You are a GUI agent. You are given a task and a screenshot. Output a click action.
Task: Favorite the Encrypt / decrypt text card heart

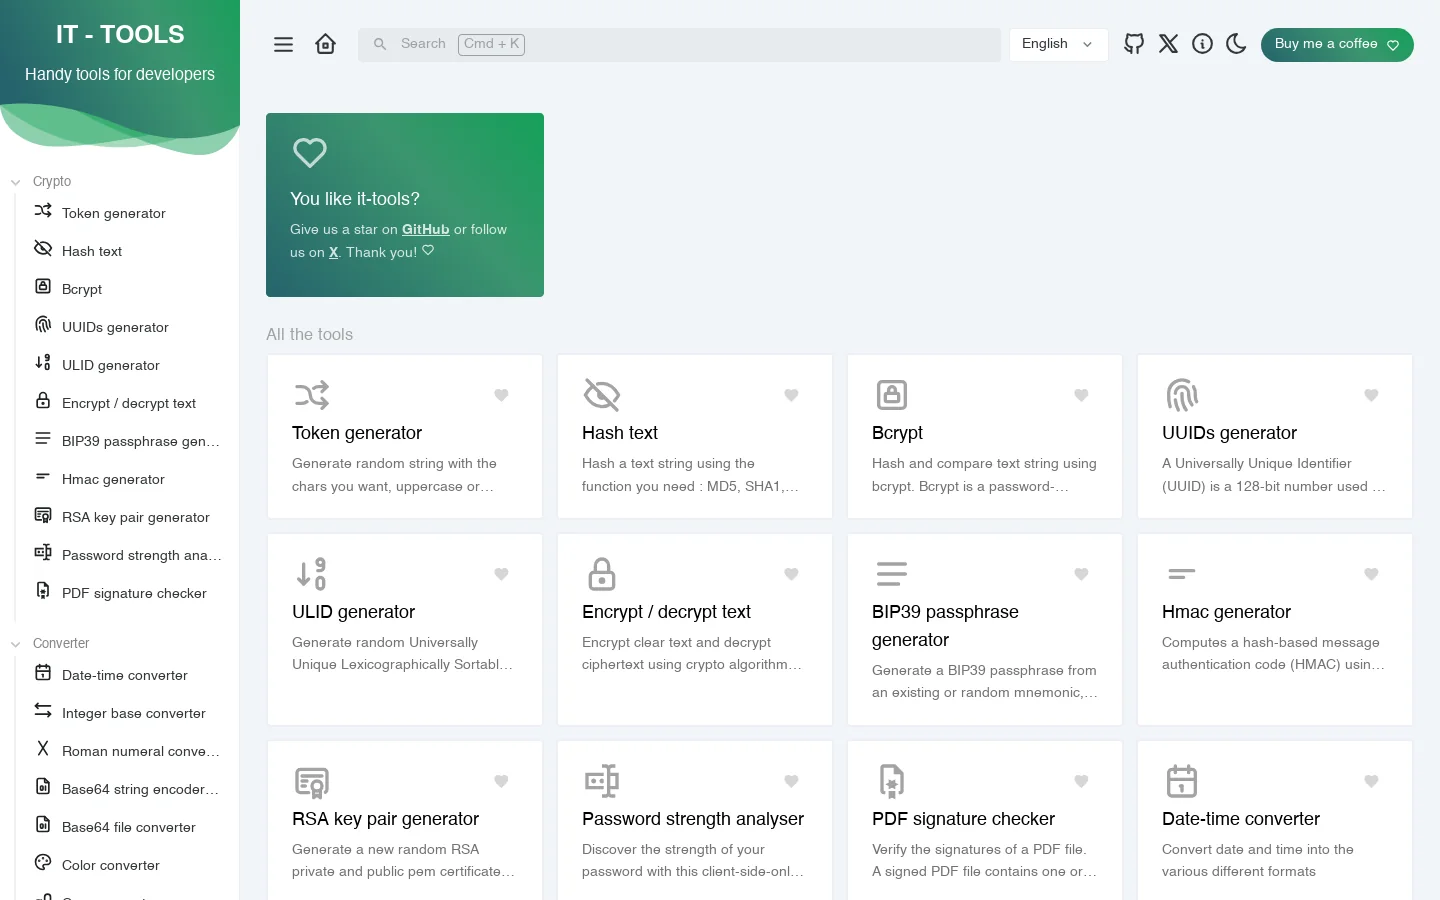[792, 574]
